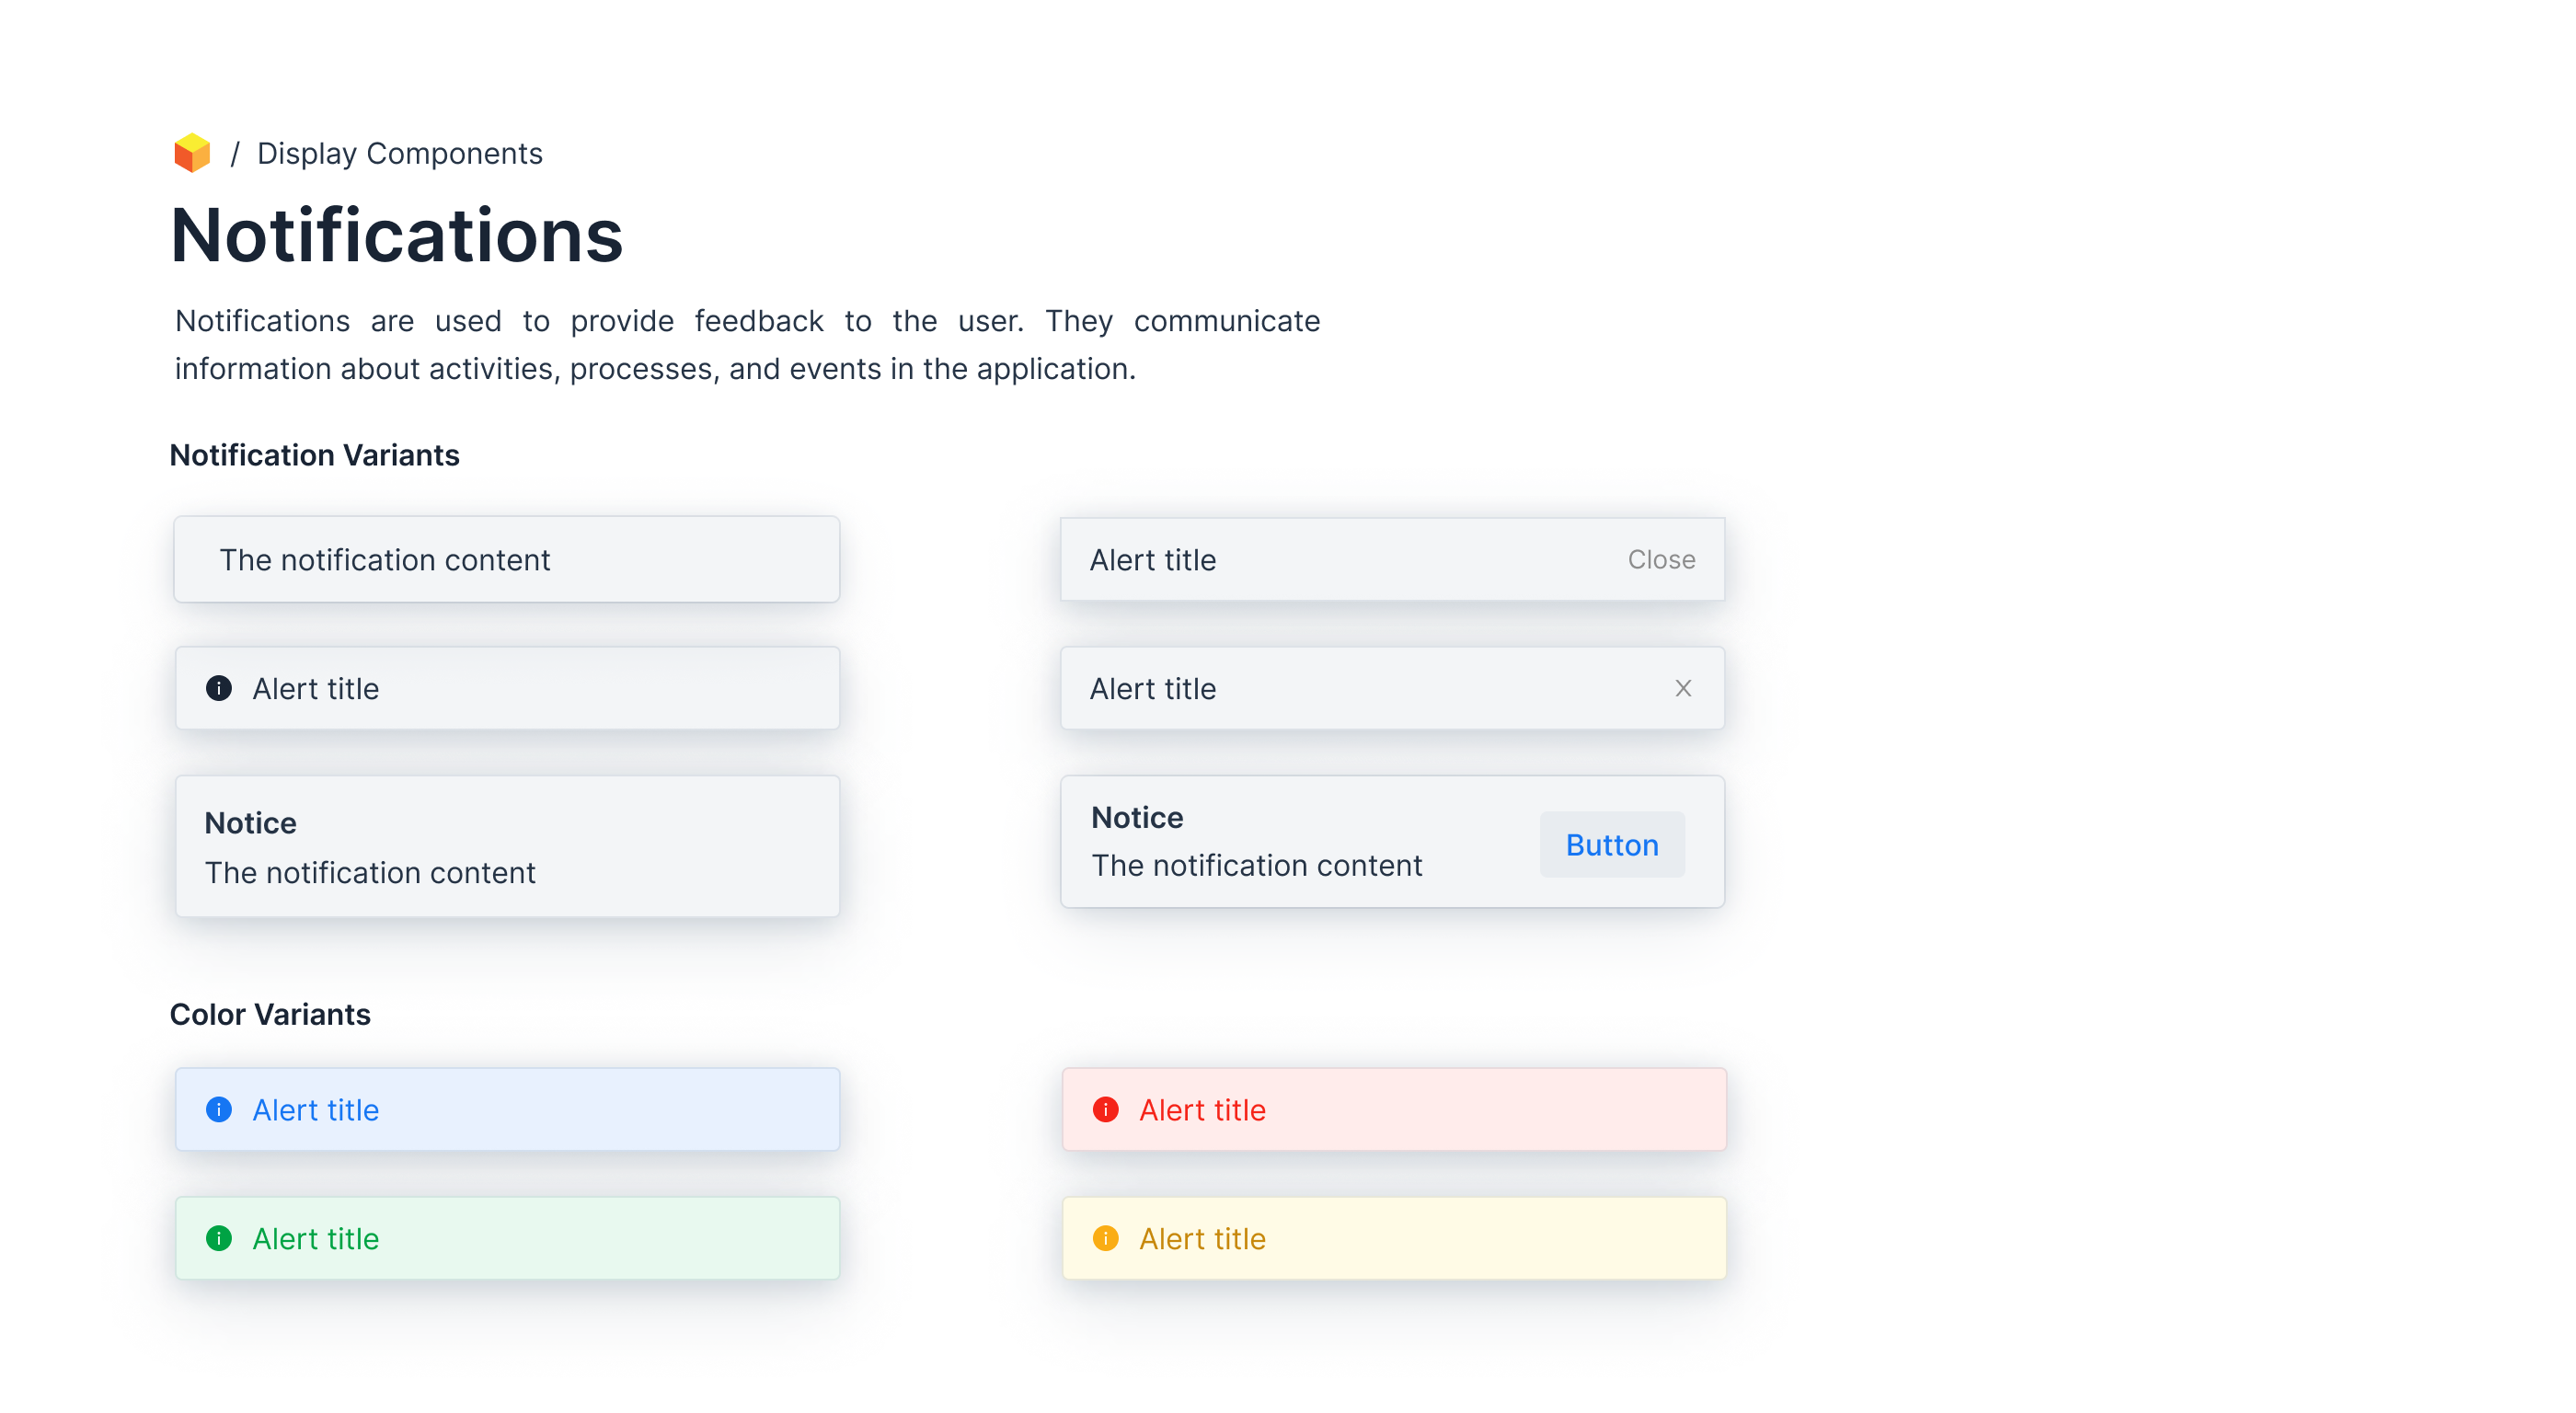The image size is (2576, 1413).
Task: Click the Color Variants section heading
Action: (270, 1014)
